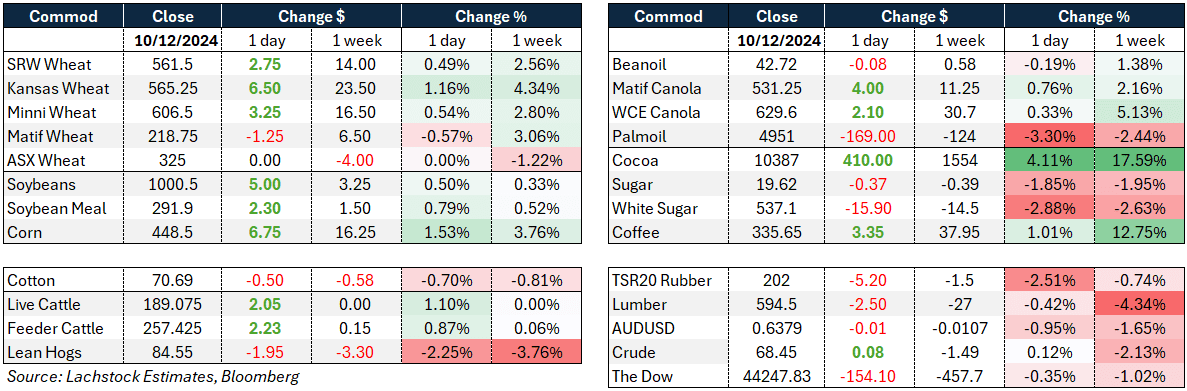Screen dimensions: 1187x391
Task: Select the left table Change $ header
Action: [x=311, y=17]
